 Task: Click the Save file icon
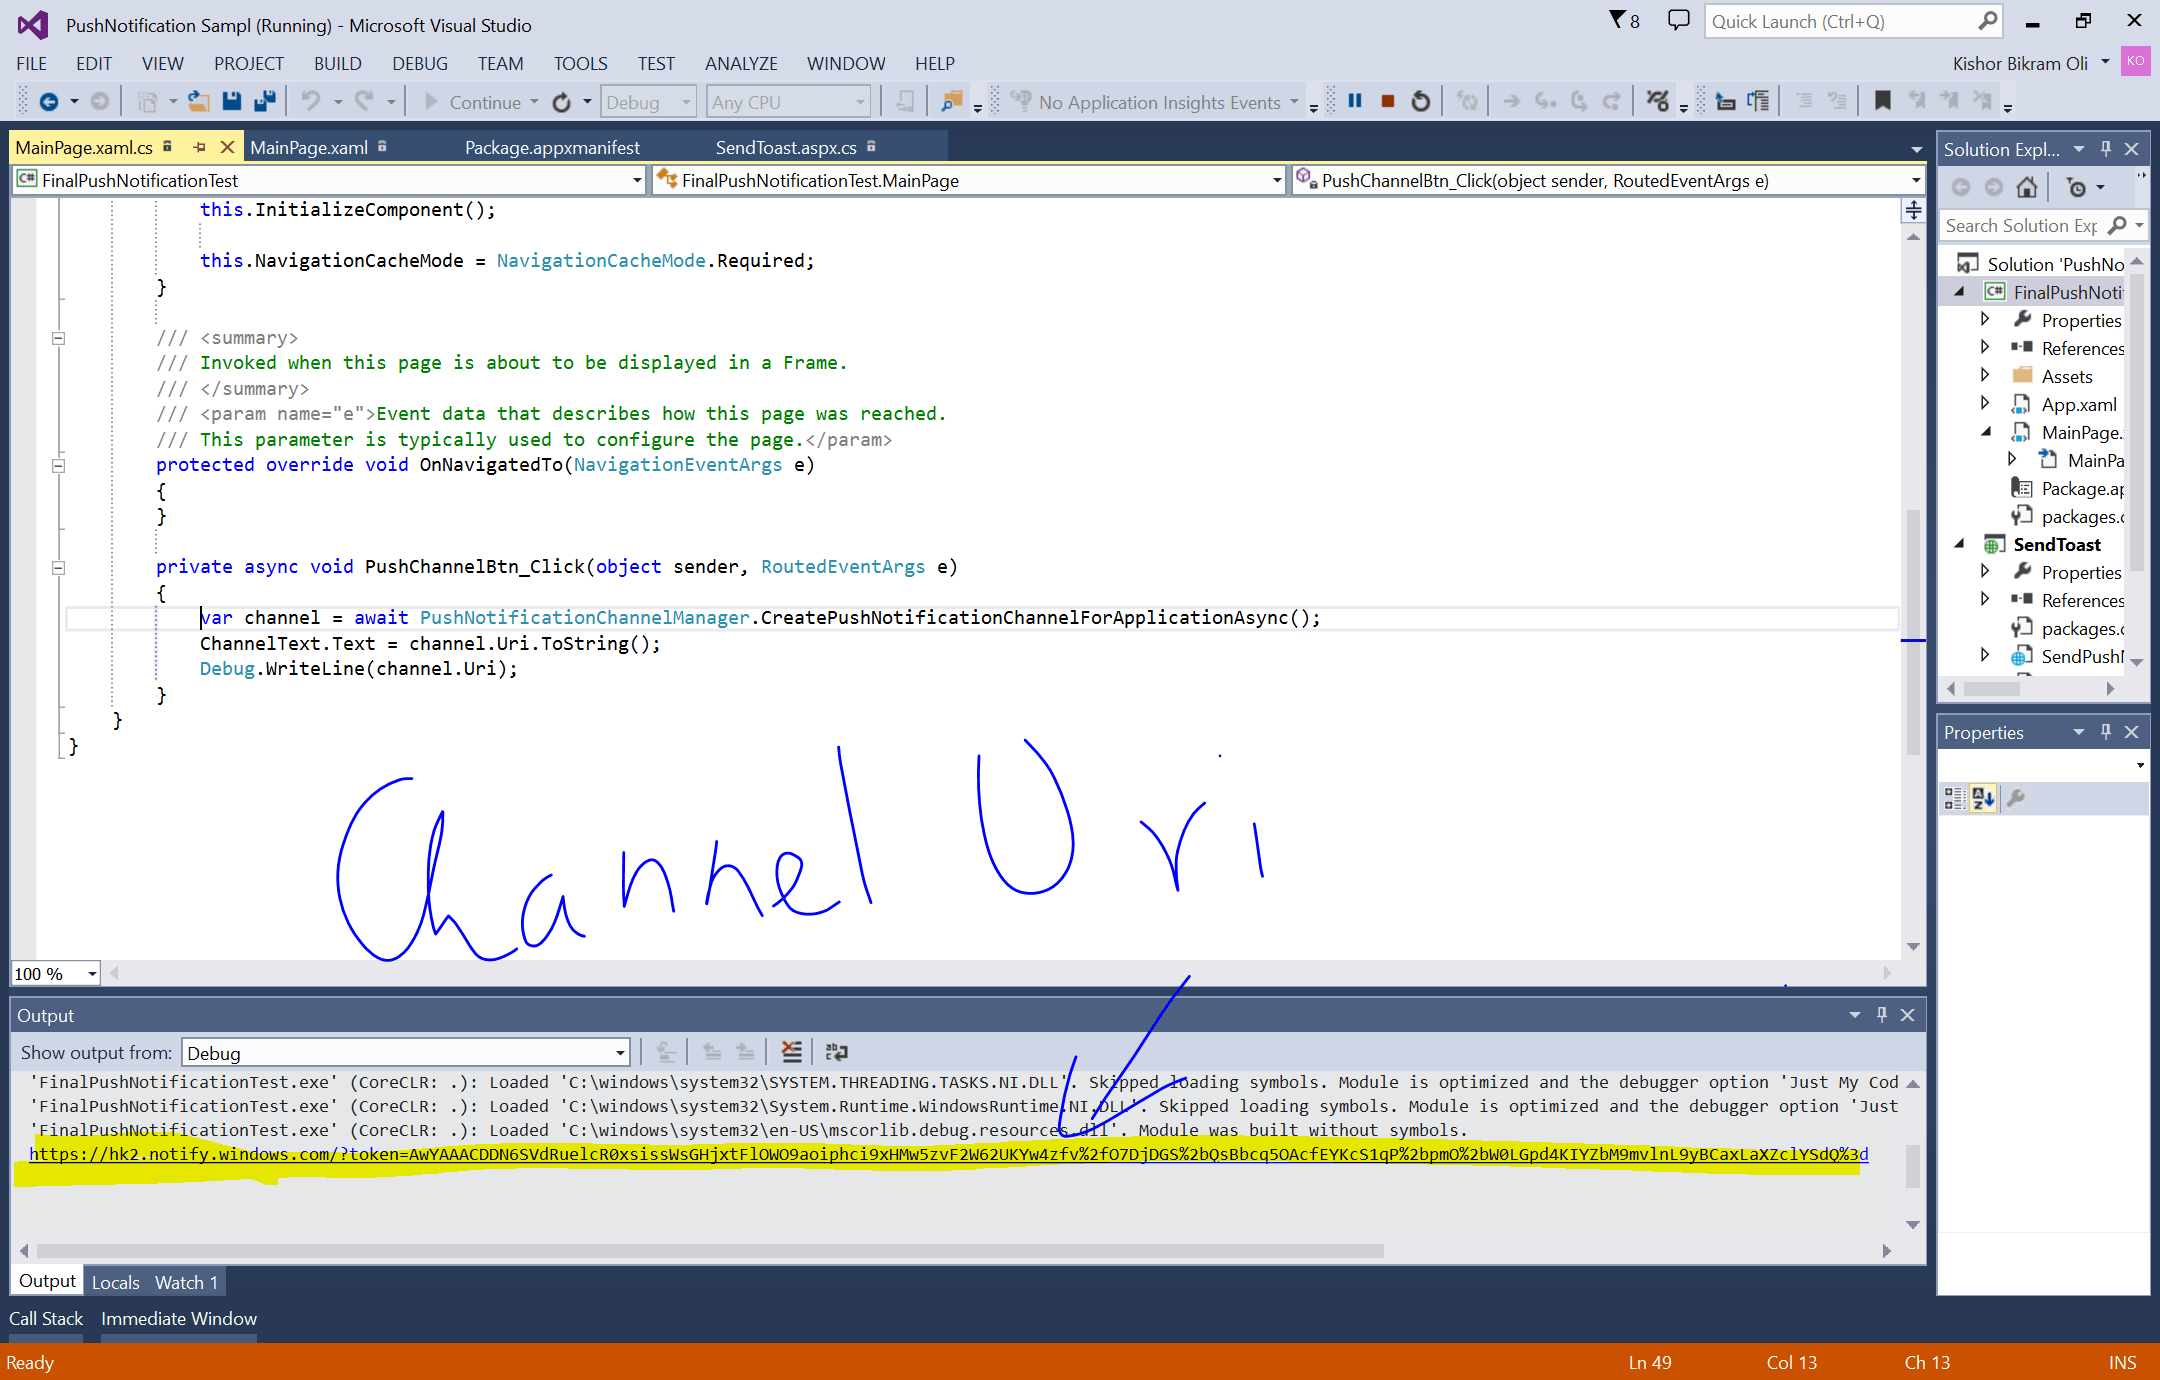(232, 101)
